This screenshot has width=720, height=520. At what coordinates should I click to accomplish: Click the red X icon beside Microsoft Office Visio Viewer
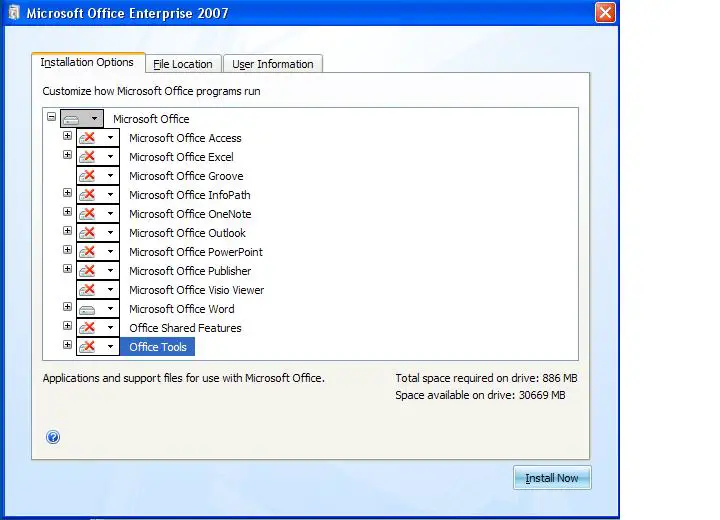[x=87, y=290]
